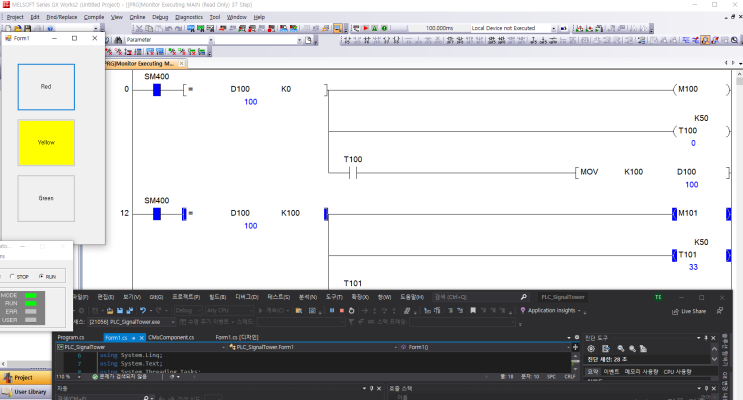Click the Stop debugging icon in Visual Studio
Screen dimensions: 743x400
pos(342,311)
